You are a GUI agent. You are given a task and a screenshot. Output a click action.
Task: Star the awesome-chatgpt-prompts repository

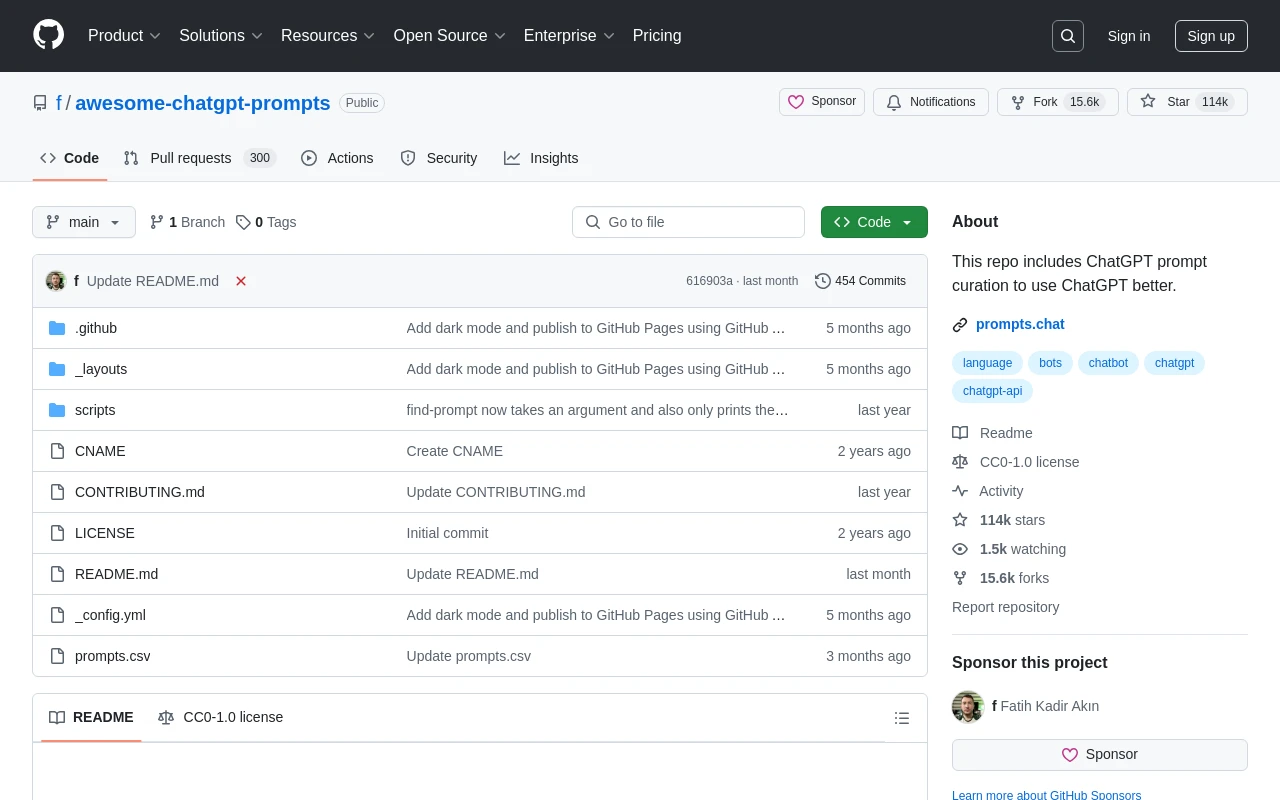1167,102
